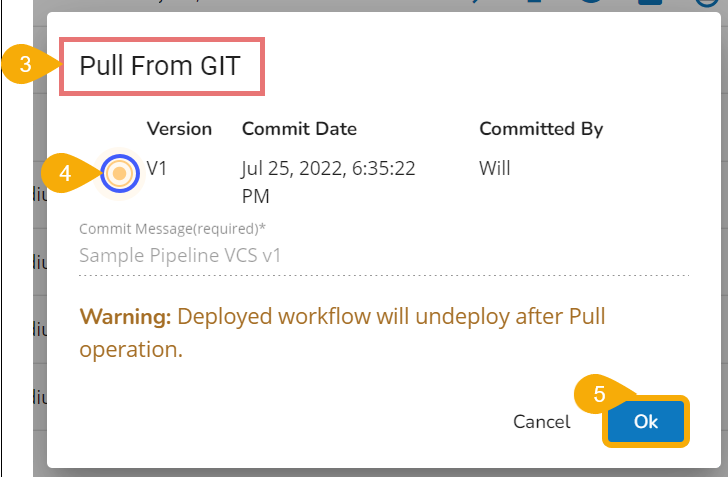Click the orange step 5 callout marker
728x477 pixels.
point(599,394)
